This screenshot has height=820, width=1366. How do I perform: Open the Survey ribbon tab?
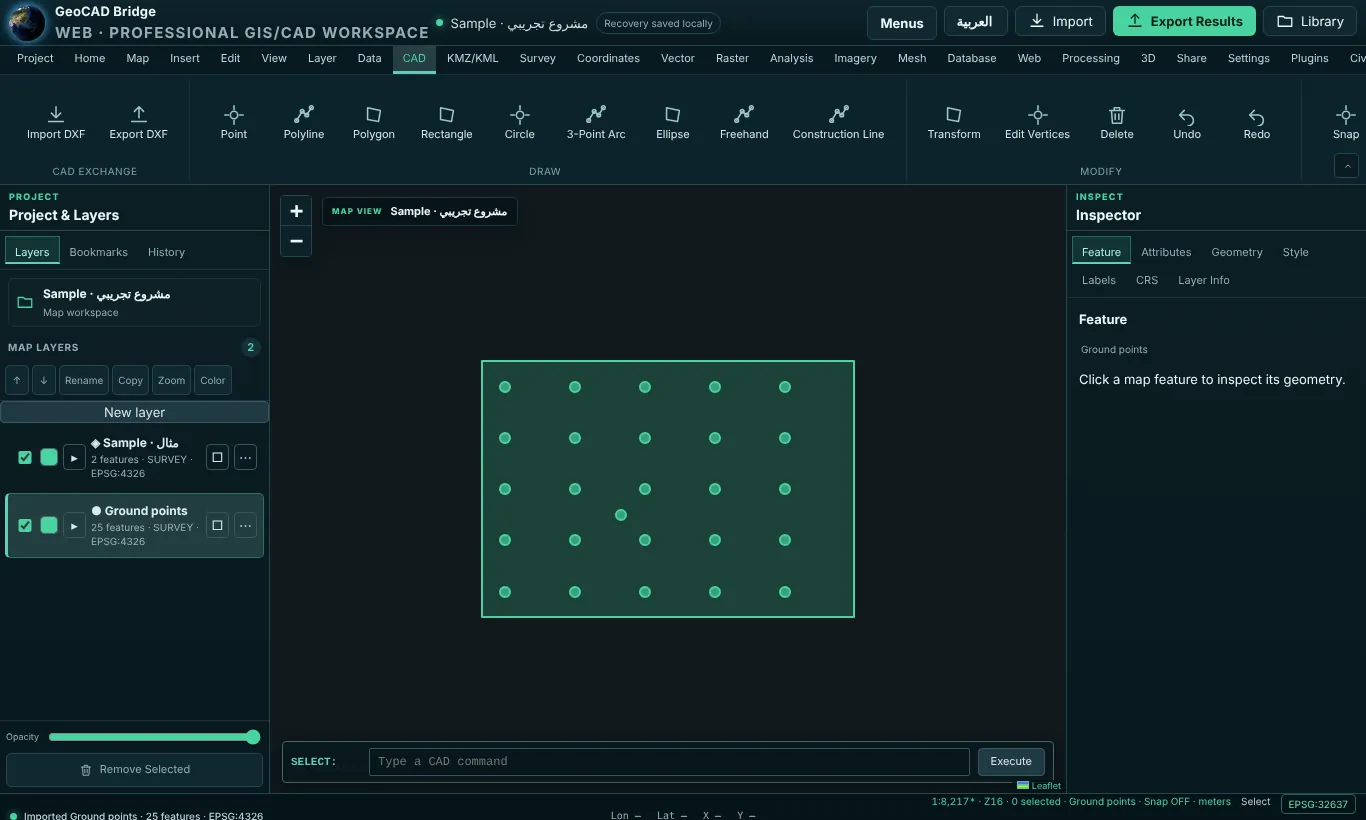coord(538,58)
